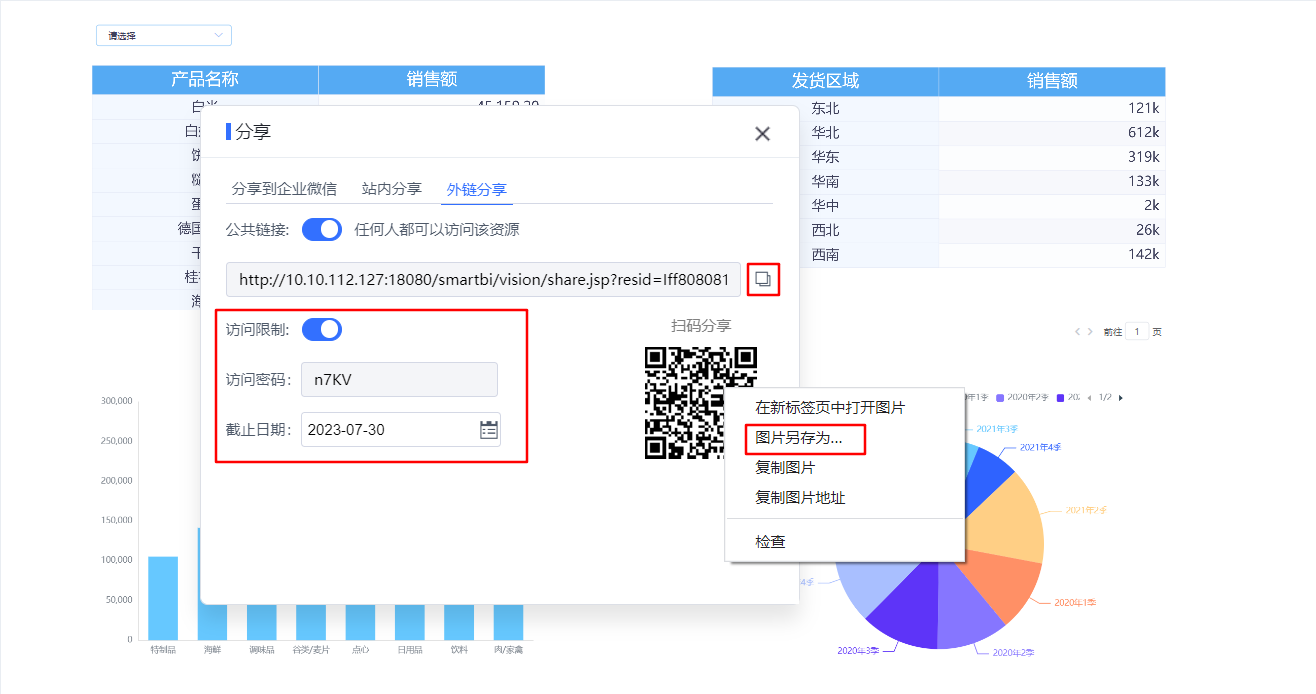Click the 访问密码 field n7KV
Image resolution: width=1316 pixels, height=694 pixels.
pos(399,380)
